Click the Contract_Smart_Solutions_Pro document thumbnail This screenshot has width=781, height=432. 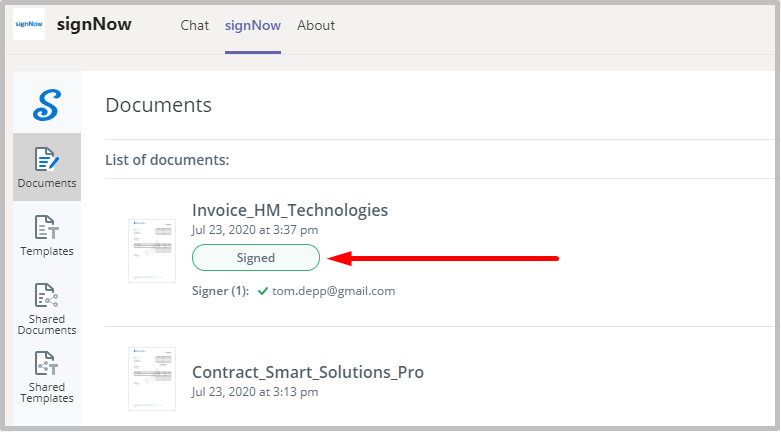(x=152, y=379)
